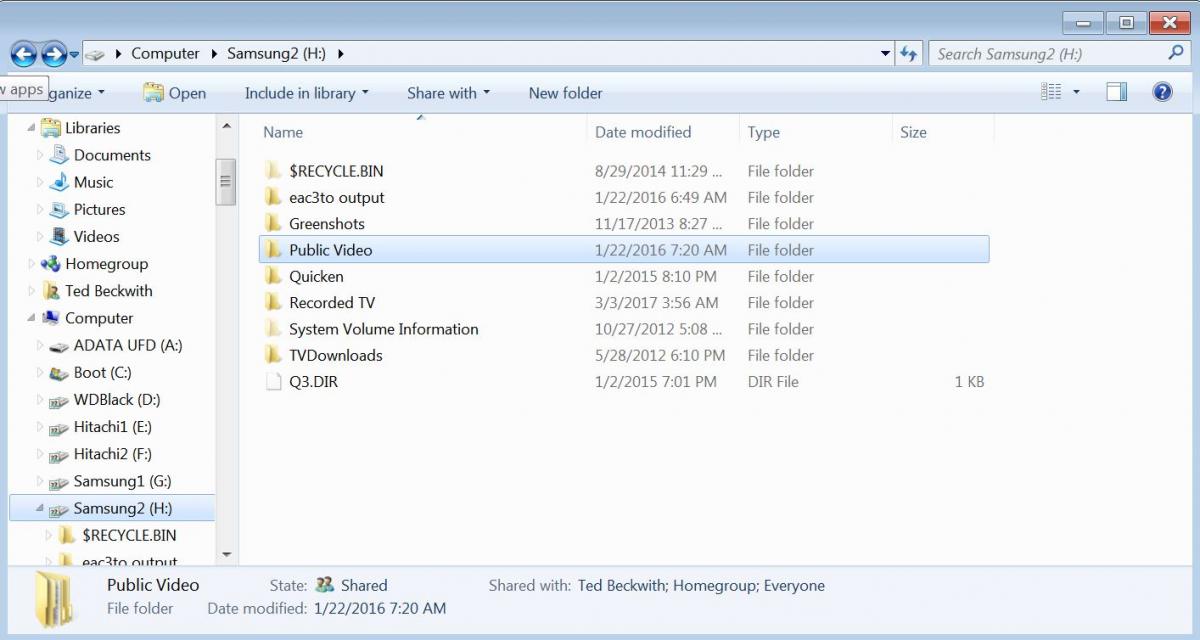The height and width of the screenshot is (640, 1200).
Task: Expand $RECYCLE.BIN in the navigation tree
Action: point(49,536)
